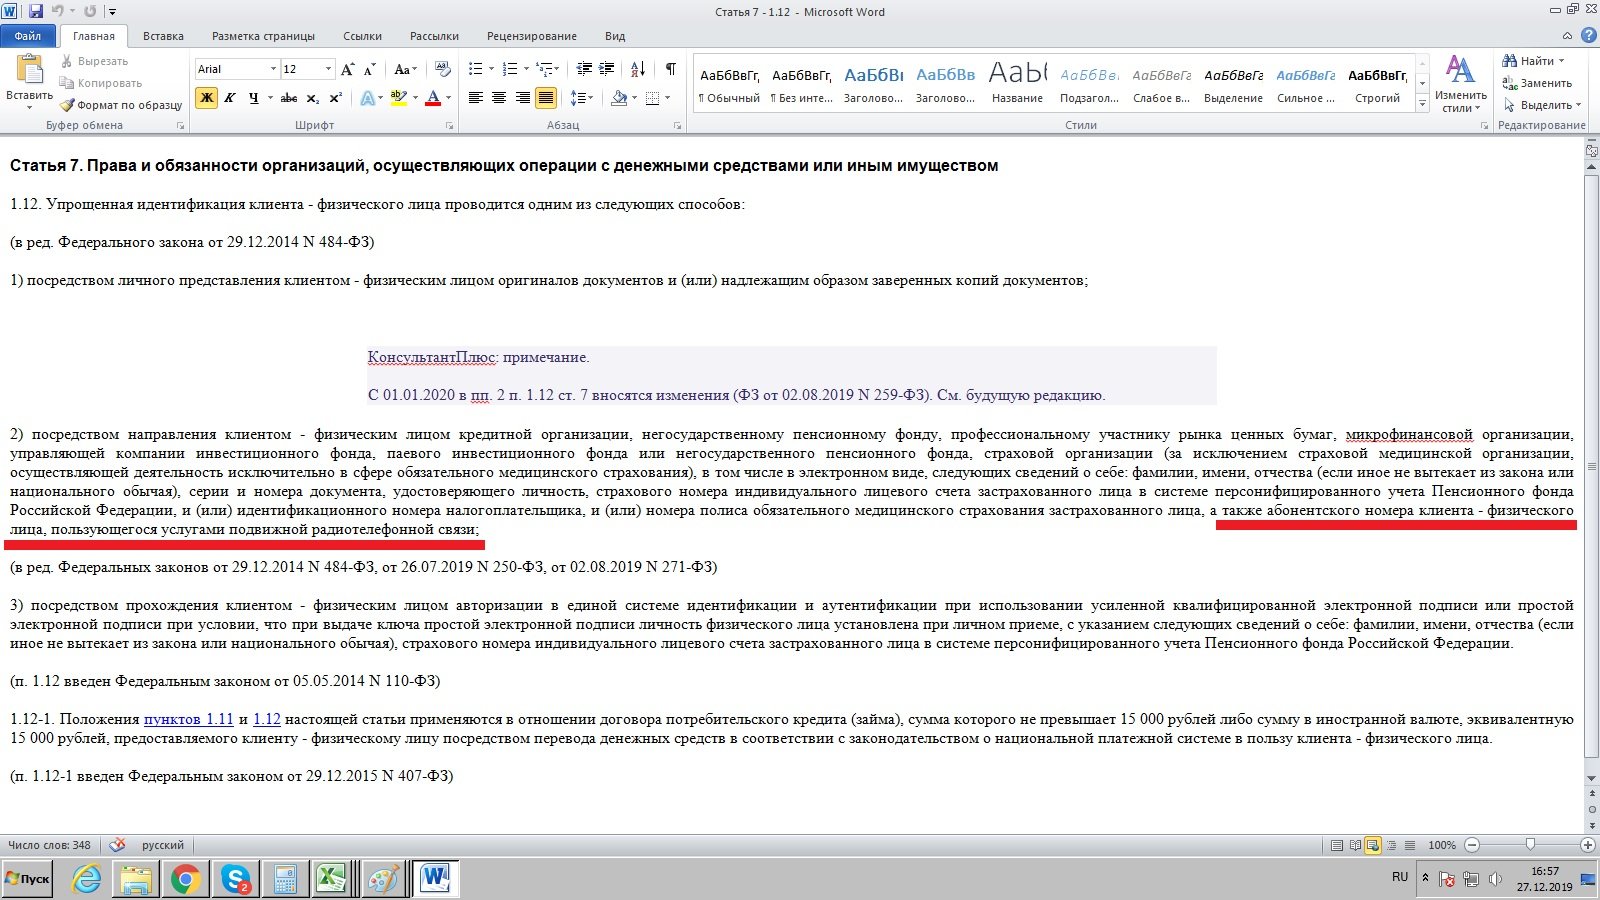
Task: Switch to the Рецензирование tab
Action: (531, 36)
